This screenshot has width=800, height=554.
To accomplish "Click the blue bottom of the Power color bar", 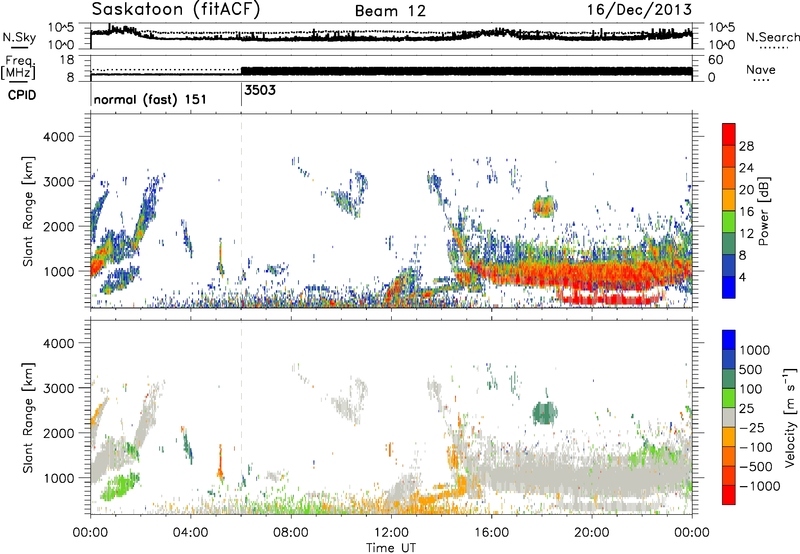I will click(x=729, y=287).
